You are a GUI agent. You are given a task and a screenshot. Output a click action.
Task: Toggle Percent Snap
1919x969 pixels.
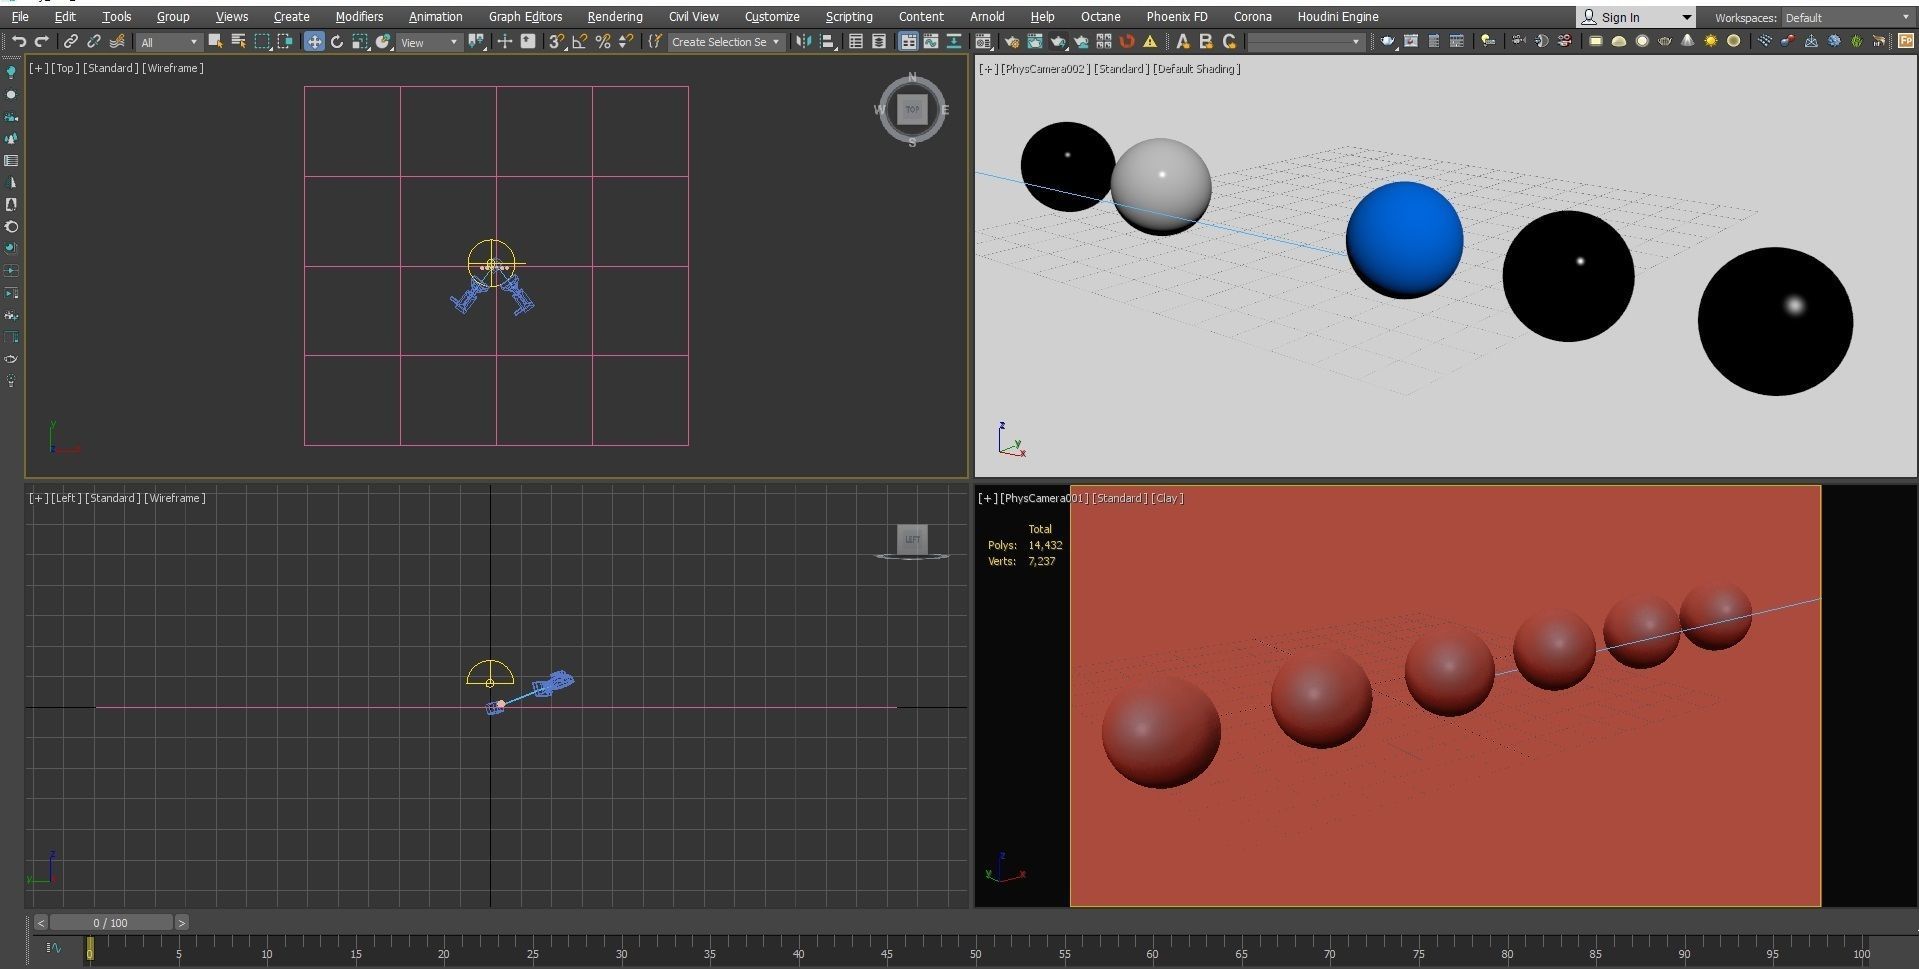[x=603, y=41]
